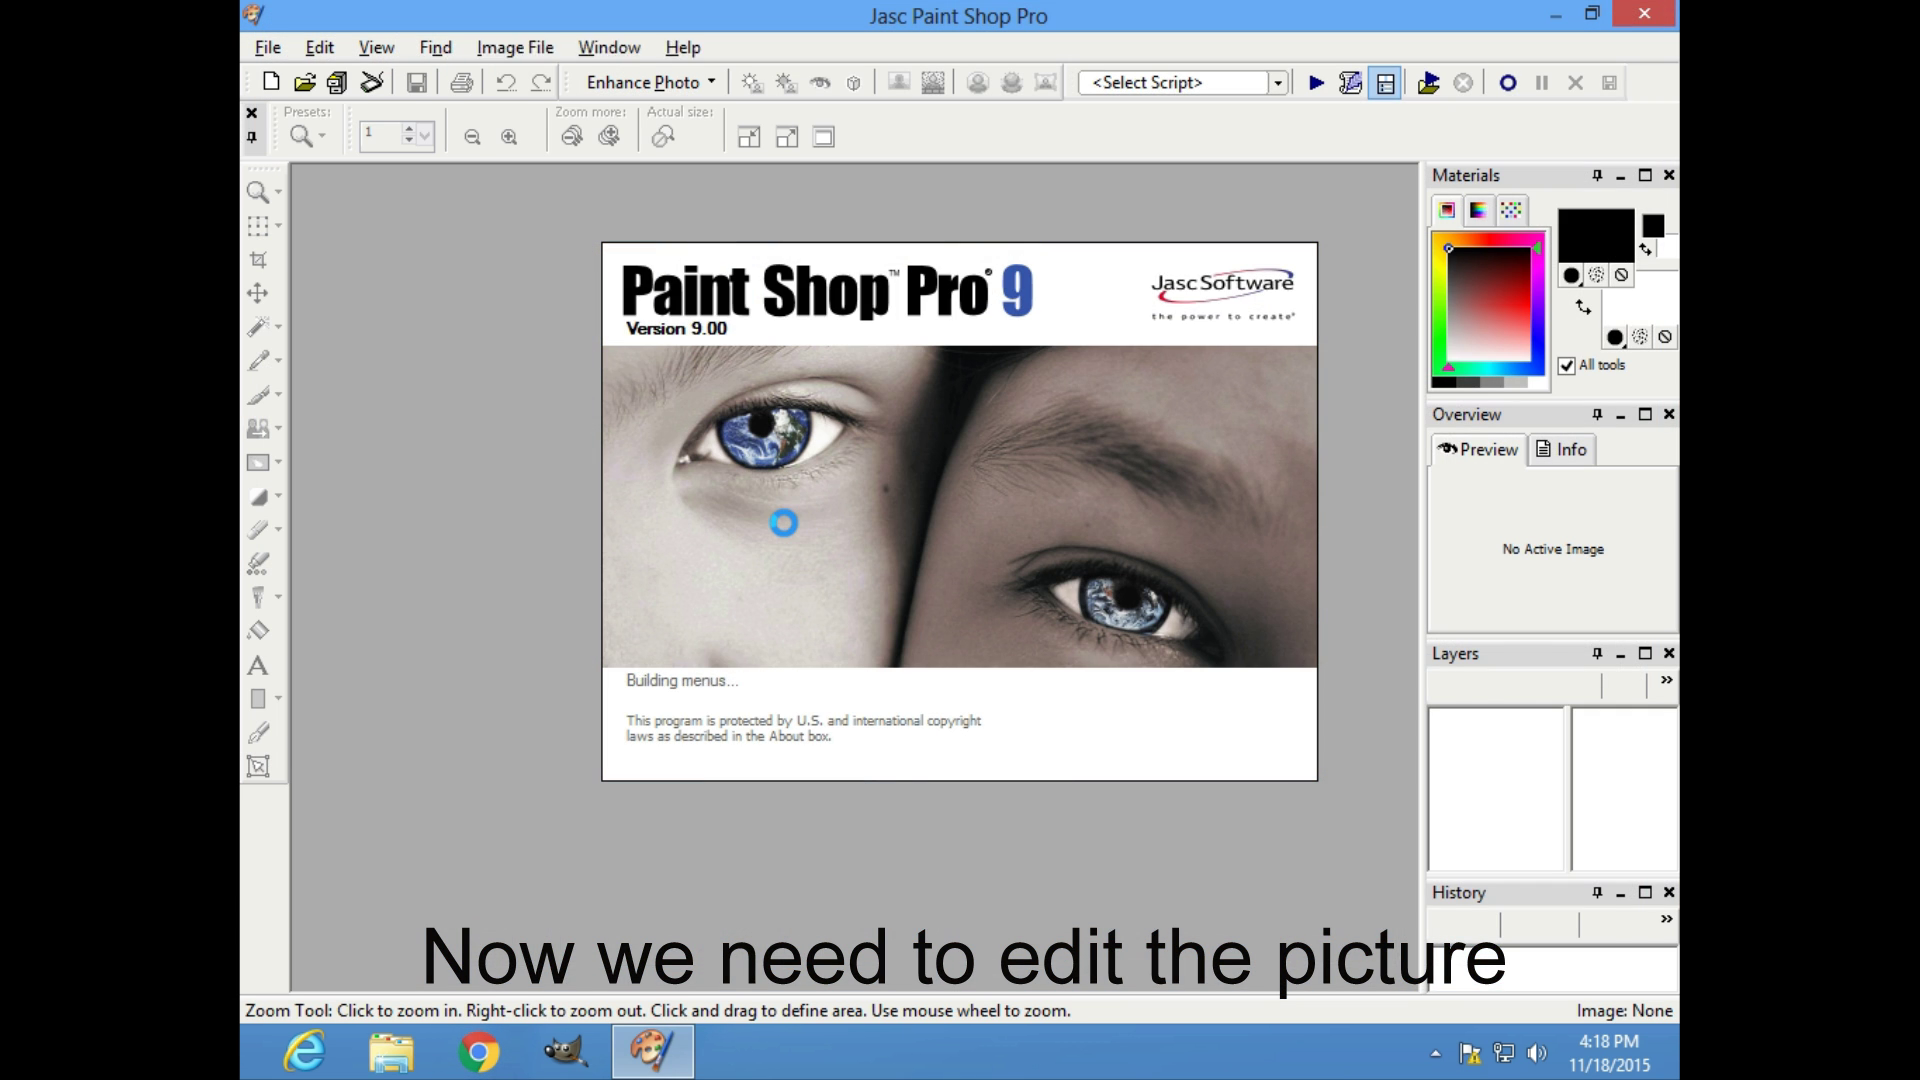Viewport: 1920px width, 1080px height.
Task: Expand the Selection tool flyout arrow
Action: (278, 226)
